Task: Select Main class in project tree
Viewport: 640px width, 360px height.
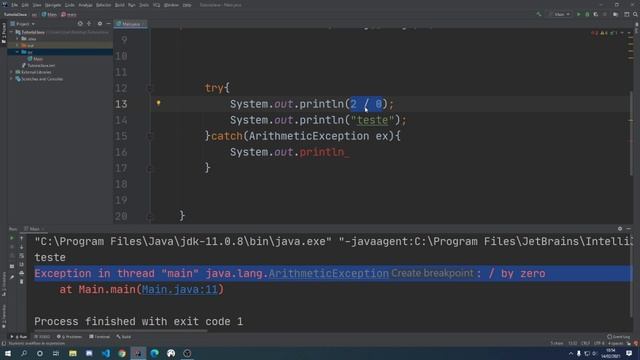Action: point(35,59)
